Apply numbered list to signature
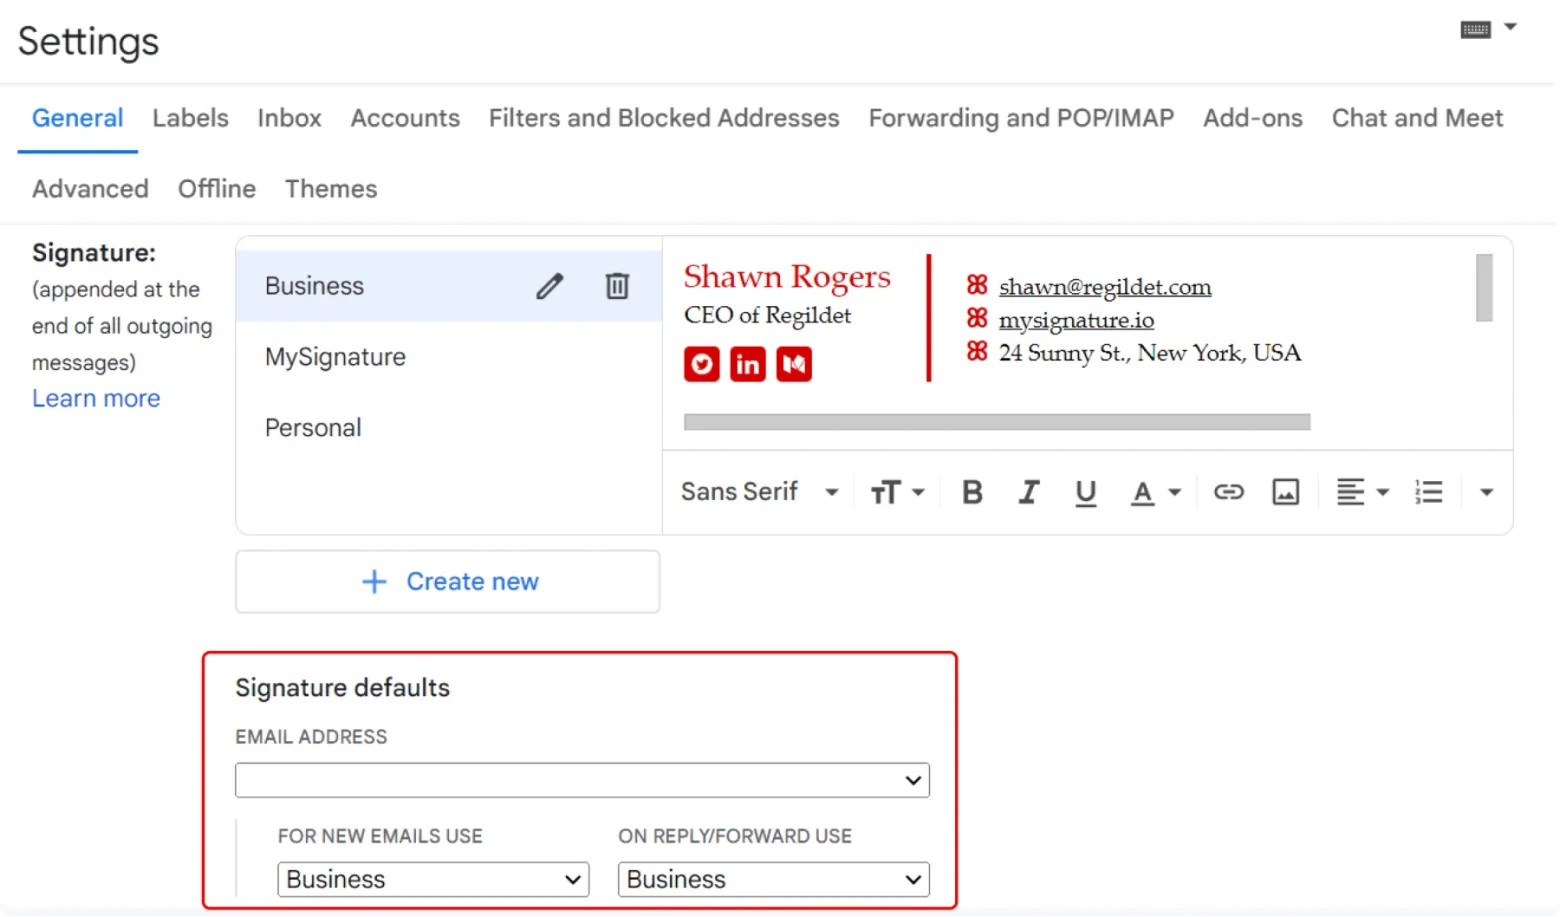The width and height of the screenshot is (1560, 917). point(1428,492)
